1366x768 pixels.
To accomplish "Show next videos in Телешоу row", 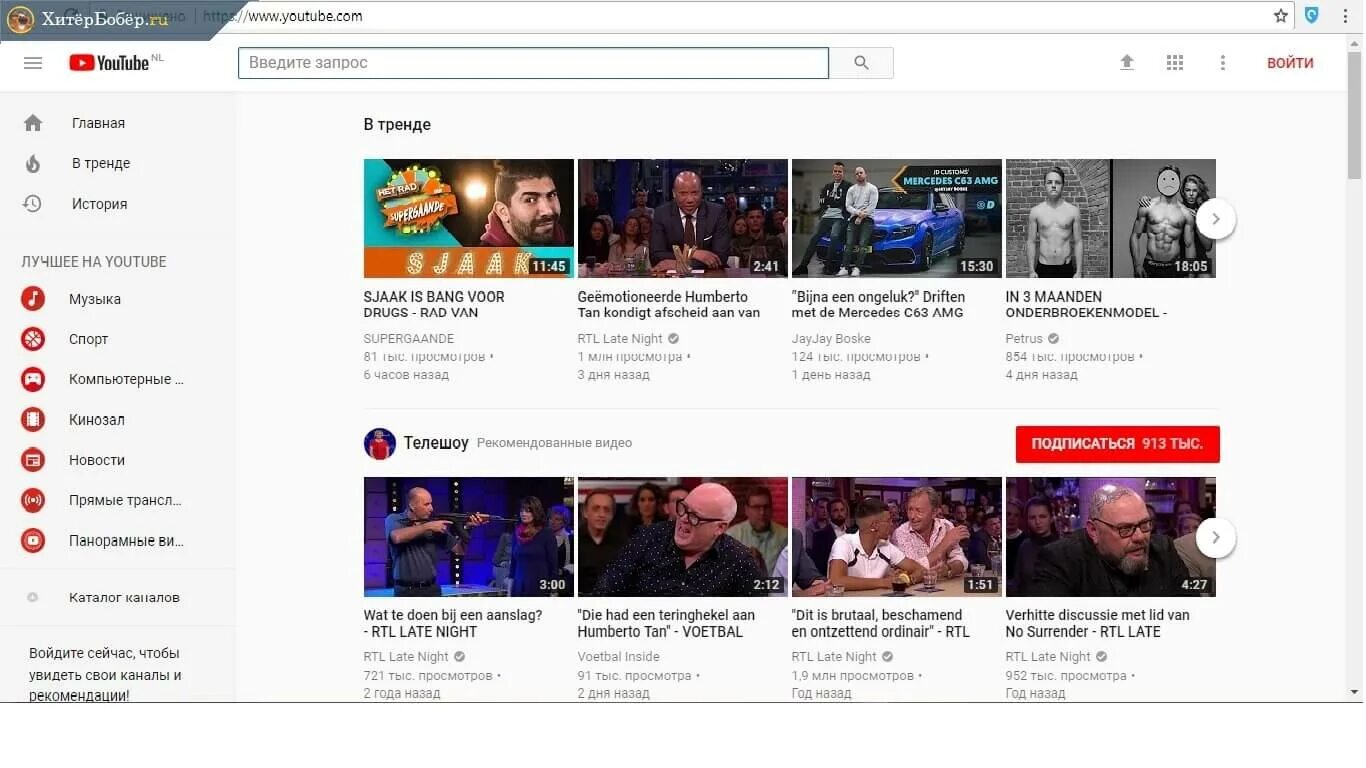I will point(1216,538).
